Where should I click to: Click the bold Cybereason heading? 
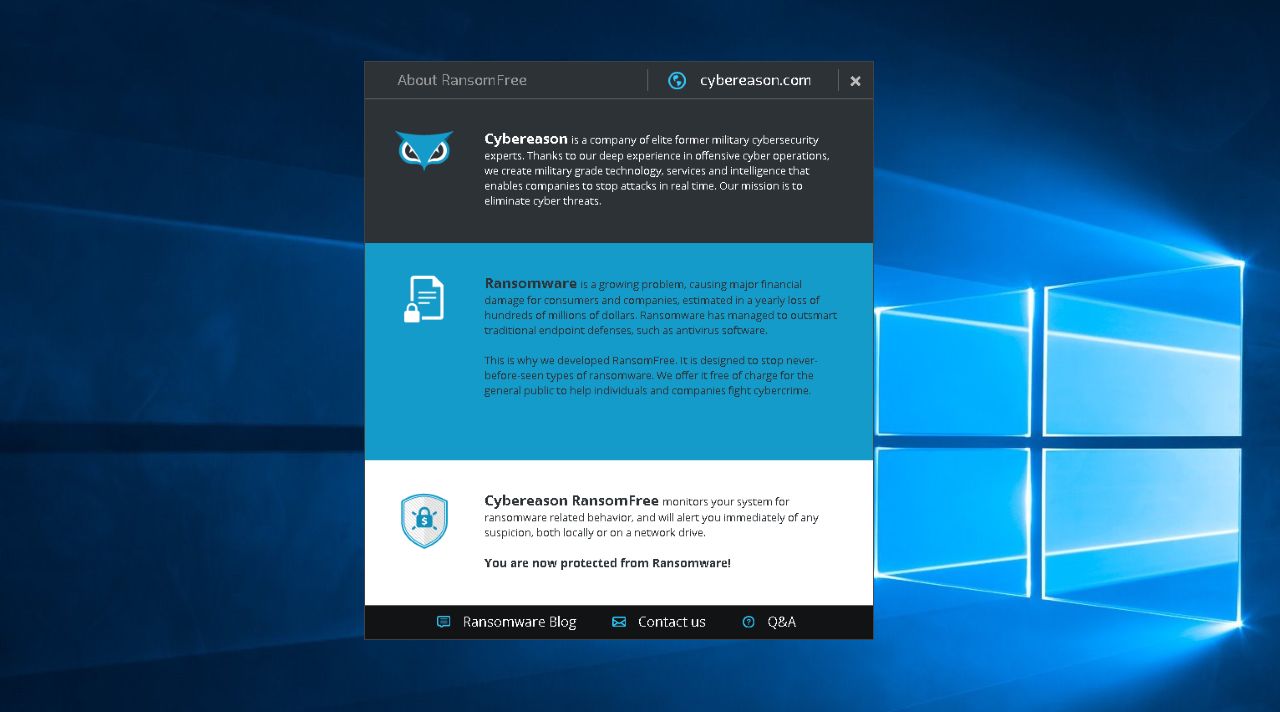[526, 139]
